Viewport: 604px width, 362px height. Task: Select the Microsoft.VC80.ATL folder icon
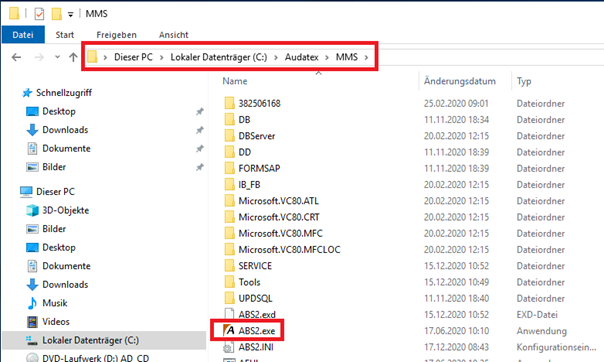click(229, 201)
